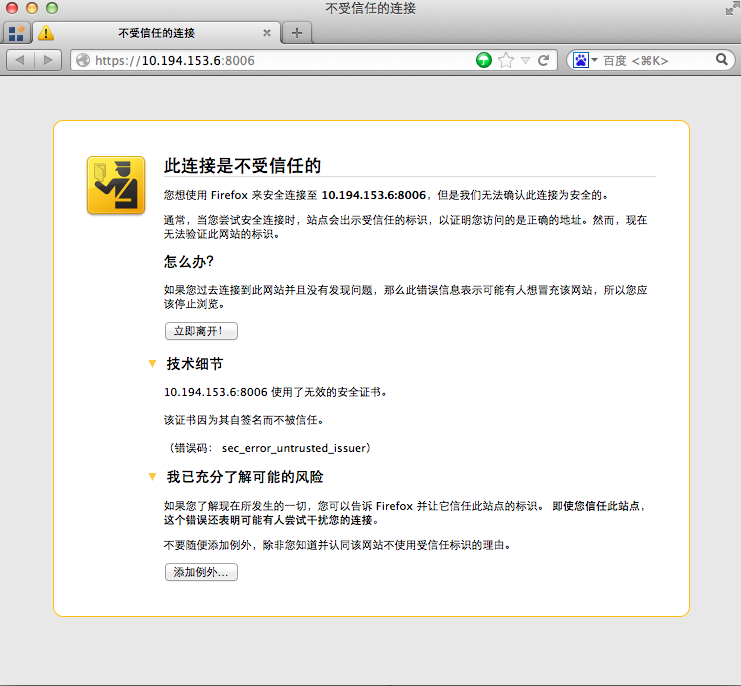Click the 添加例外… button
The image size is (741, 686).
coord(201,572)
